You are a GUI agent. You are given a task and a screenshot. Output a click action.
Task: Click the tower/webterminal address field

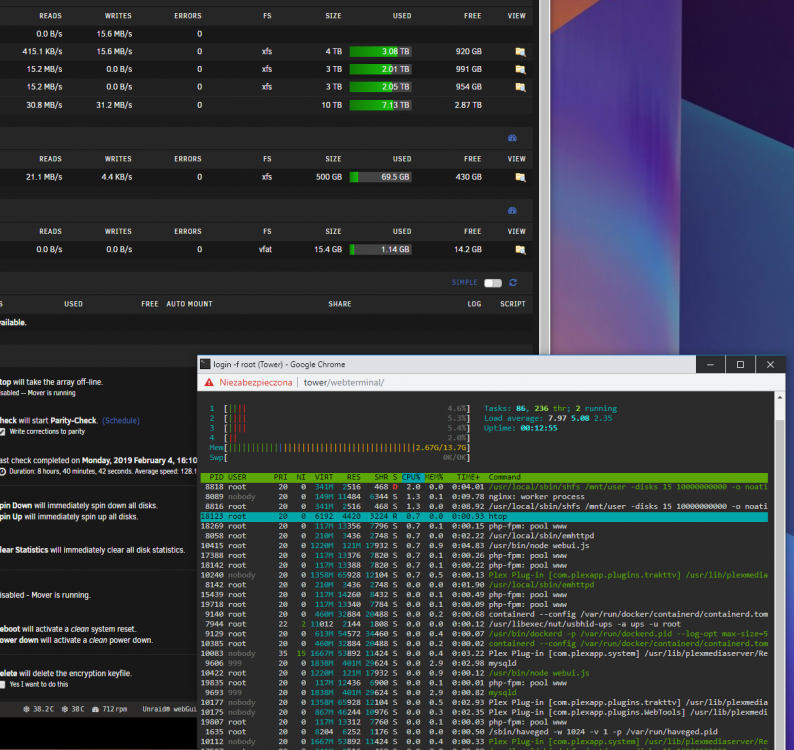point(344,382)
